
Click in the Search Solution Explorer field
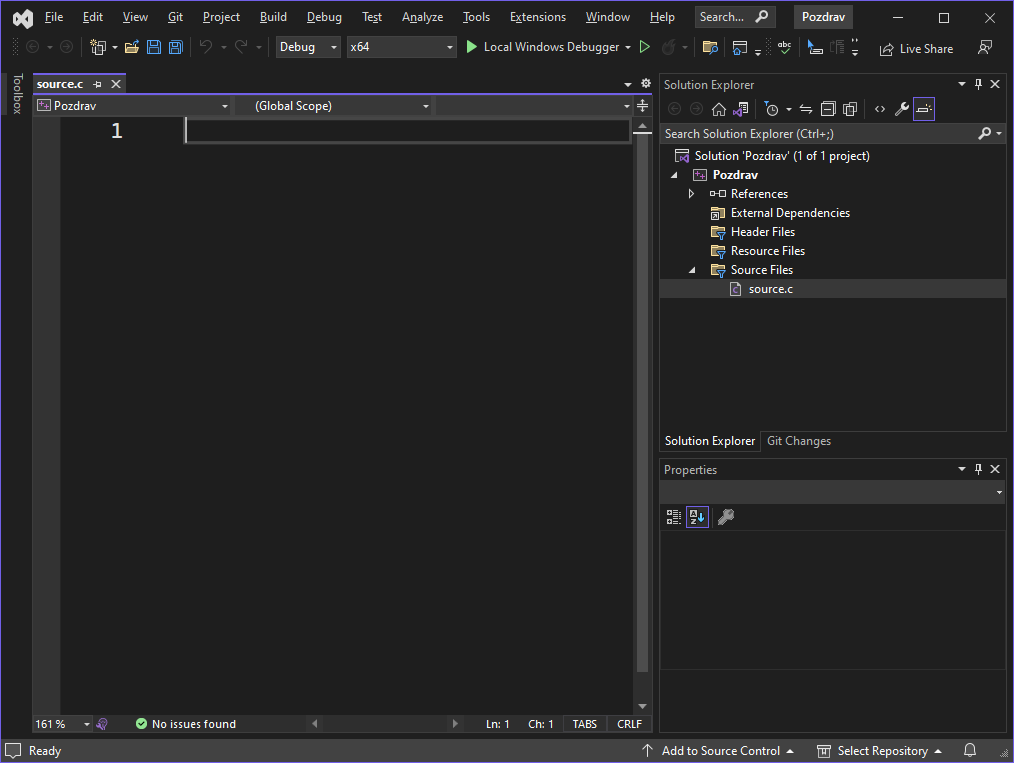coord(818,134)
